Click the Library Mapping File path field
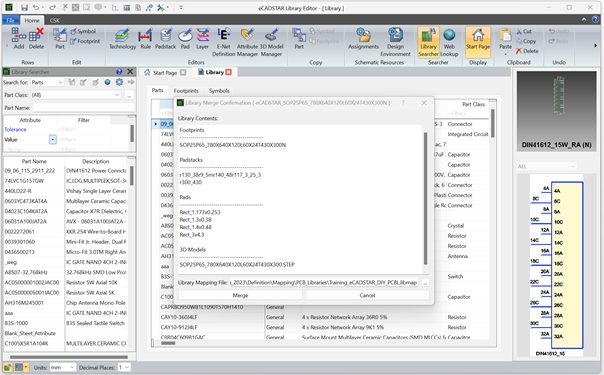 [324, 283]
